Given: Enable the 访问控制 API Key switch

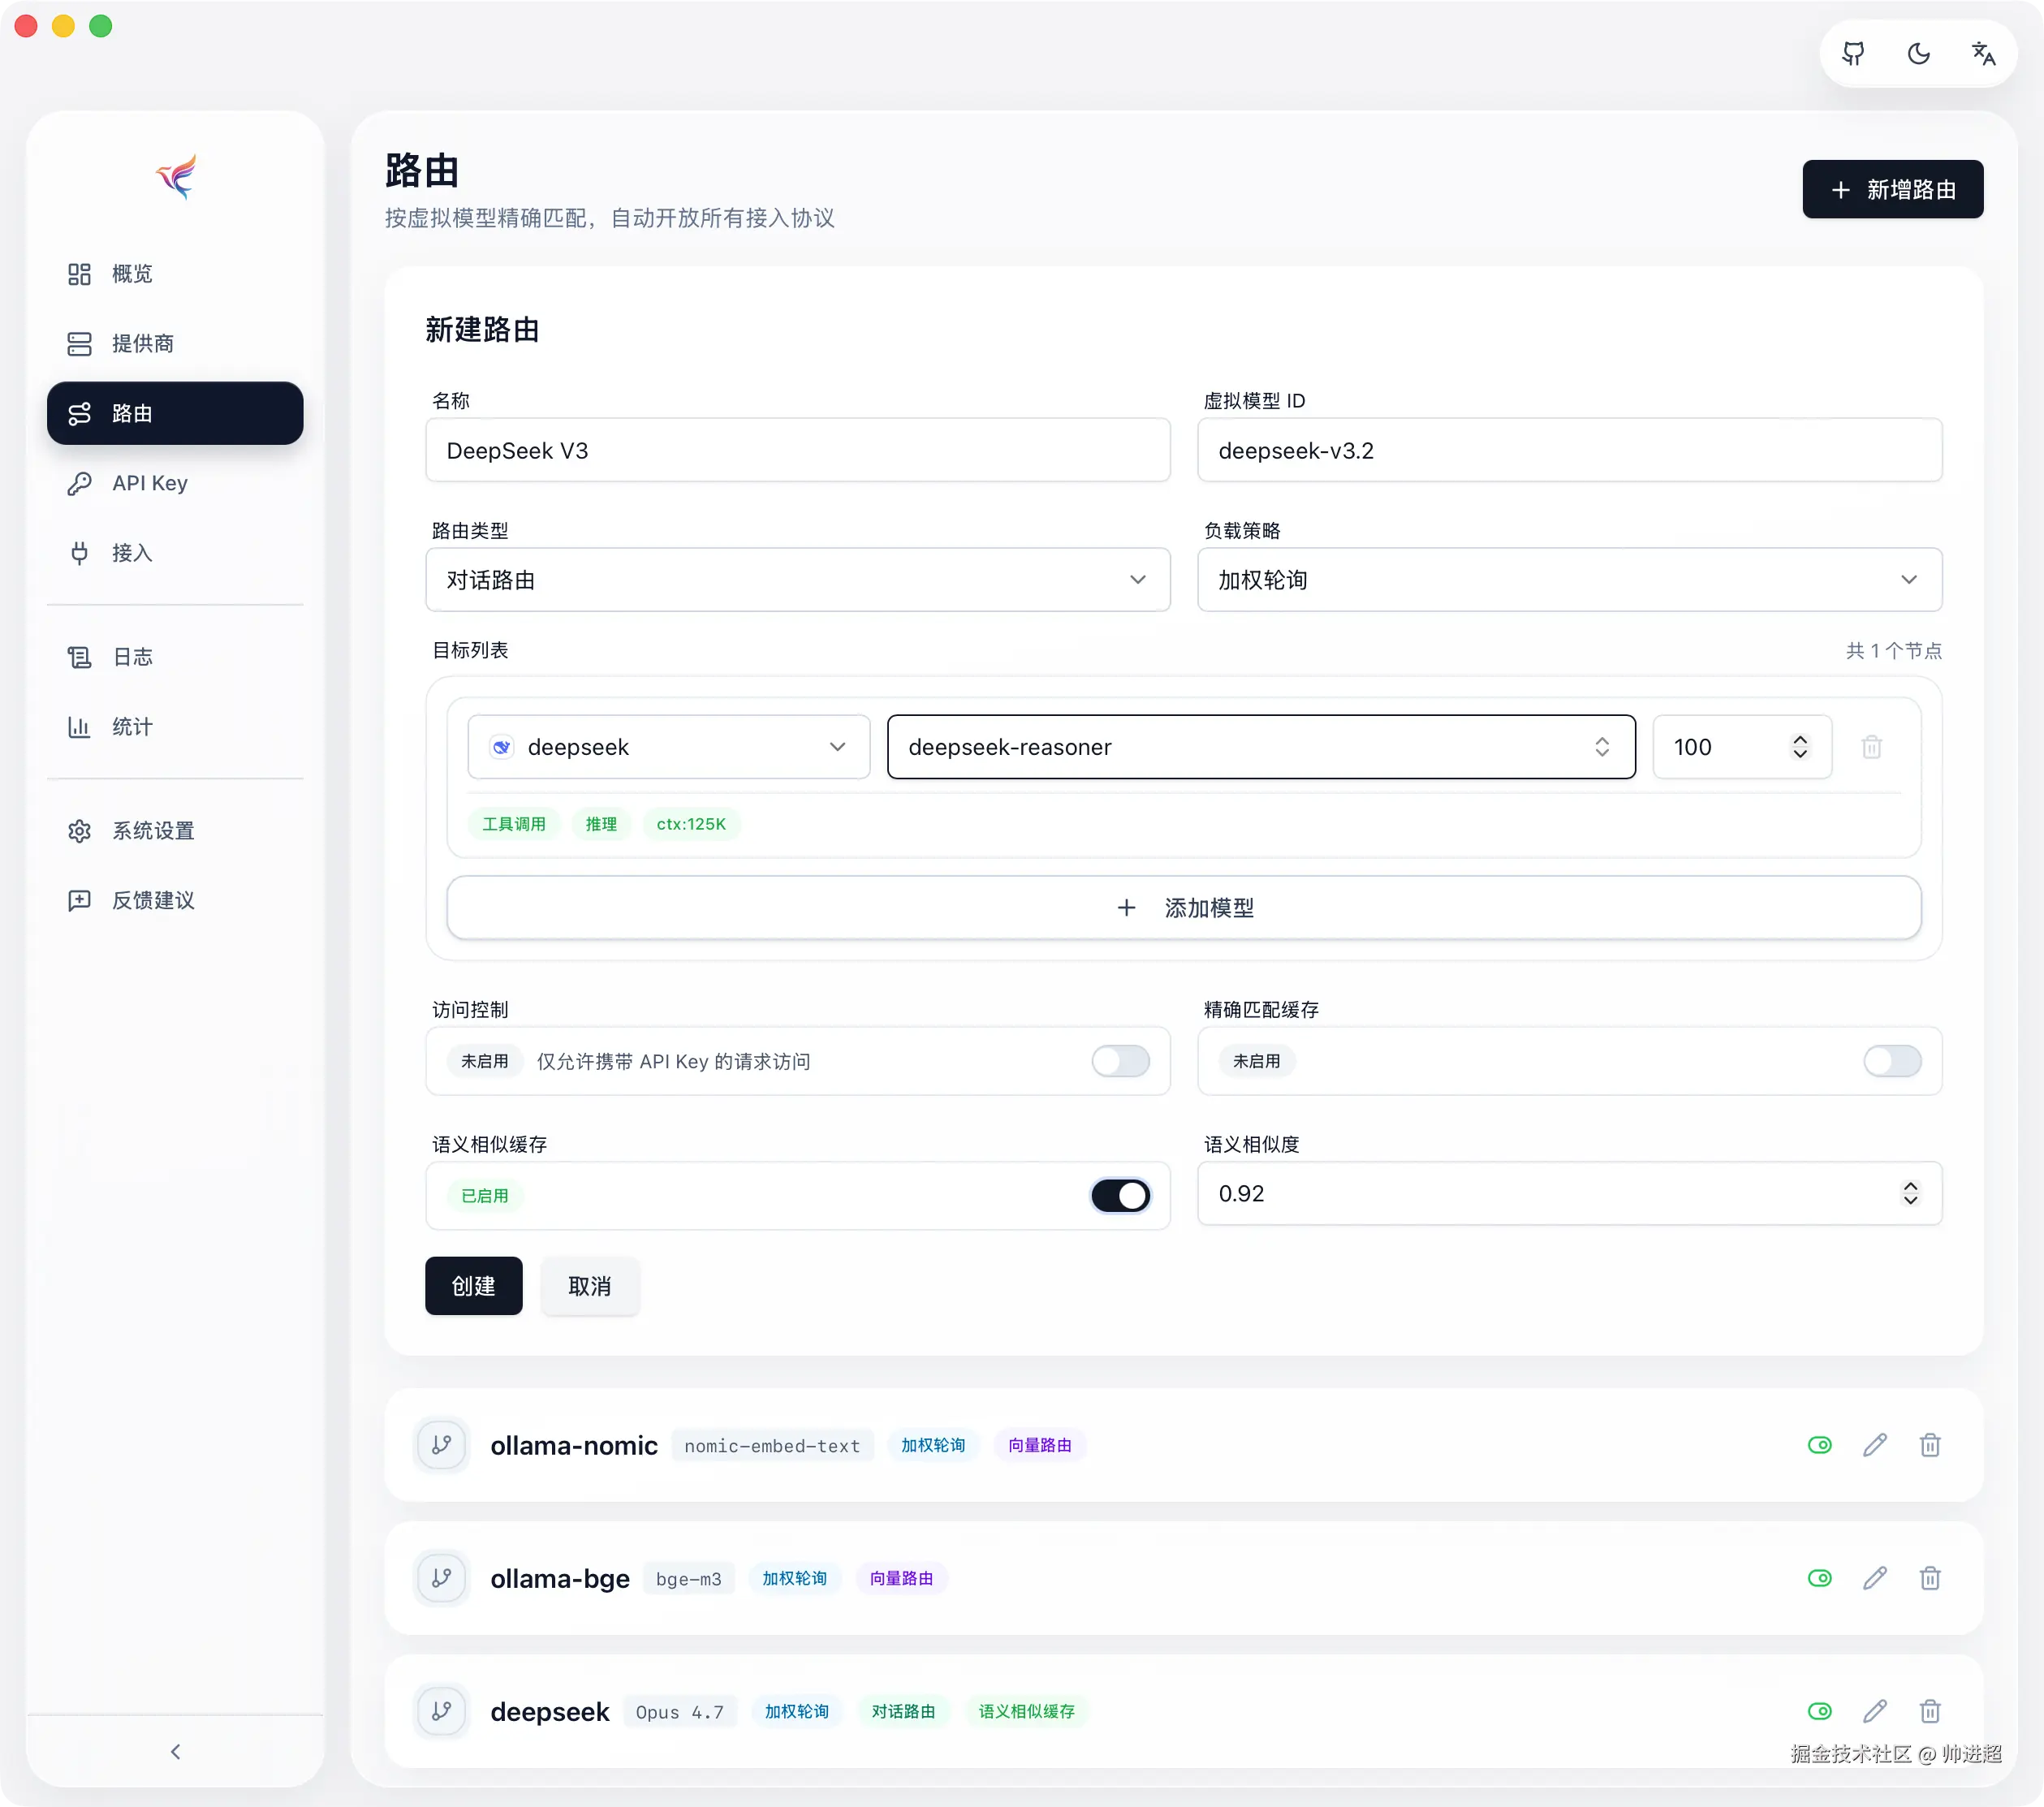Looking at the screenshot, I should (x=1120, y=1061).
